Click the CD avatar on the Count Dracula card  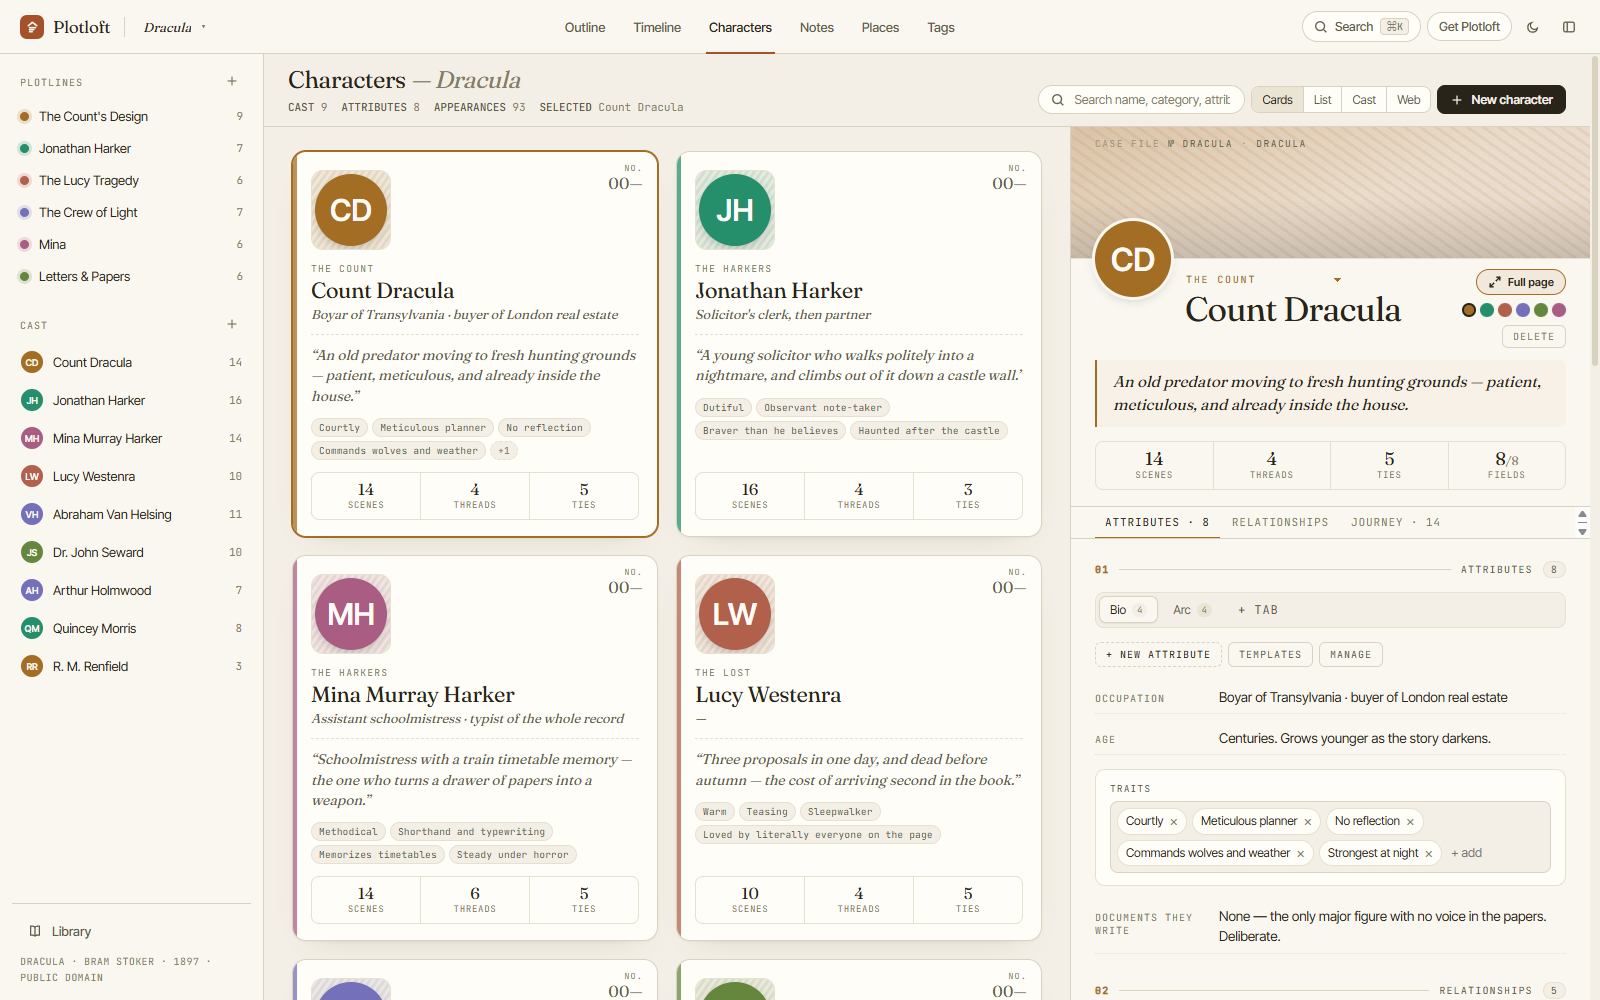pos(351,210)
